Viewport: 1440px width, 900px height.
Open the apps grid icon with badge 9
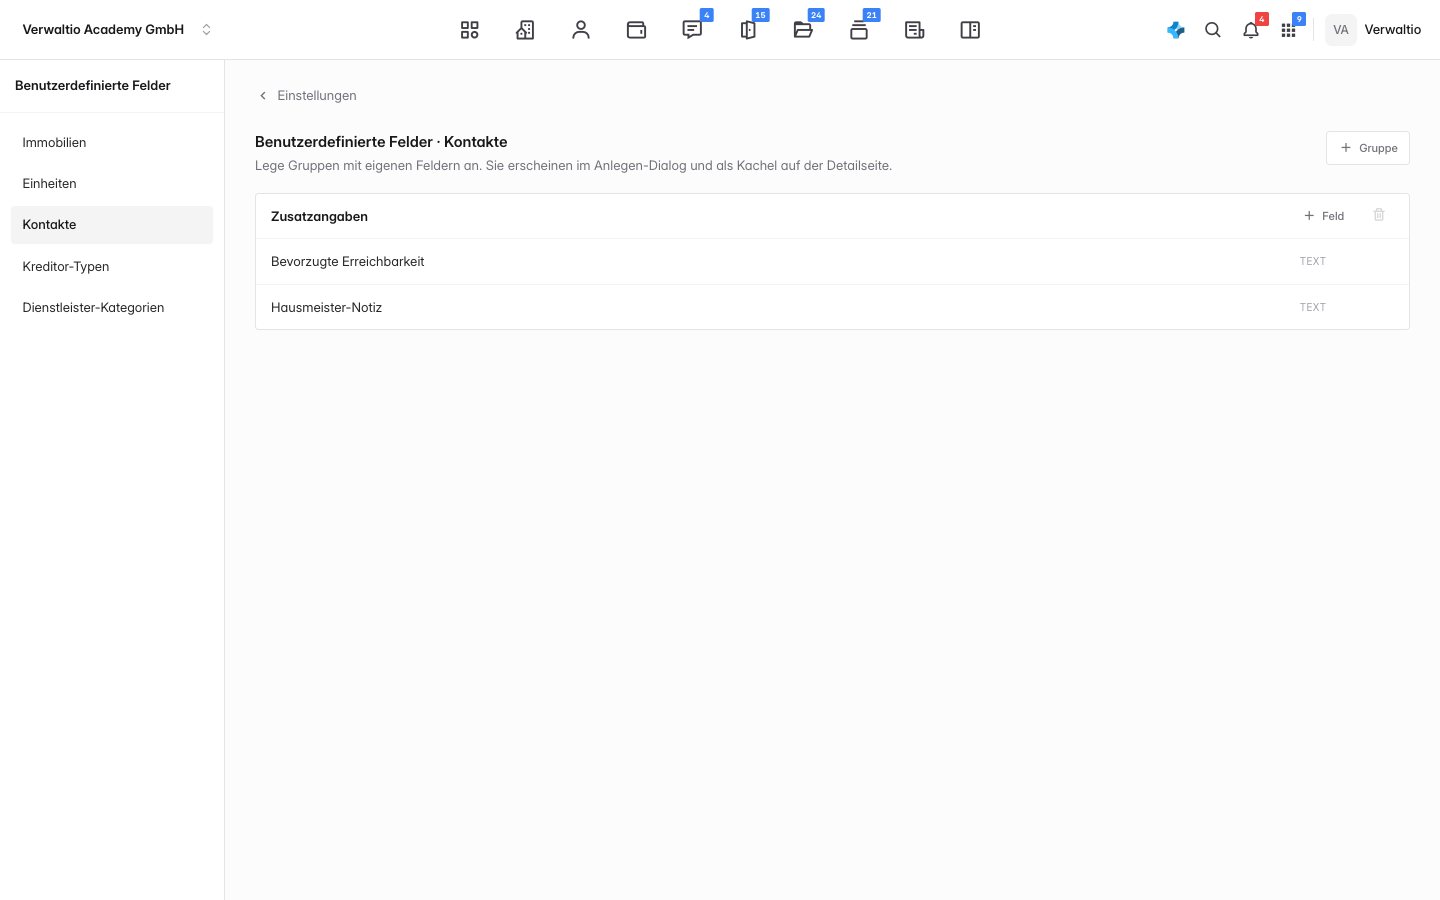[1288, 30]
